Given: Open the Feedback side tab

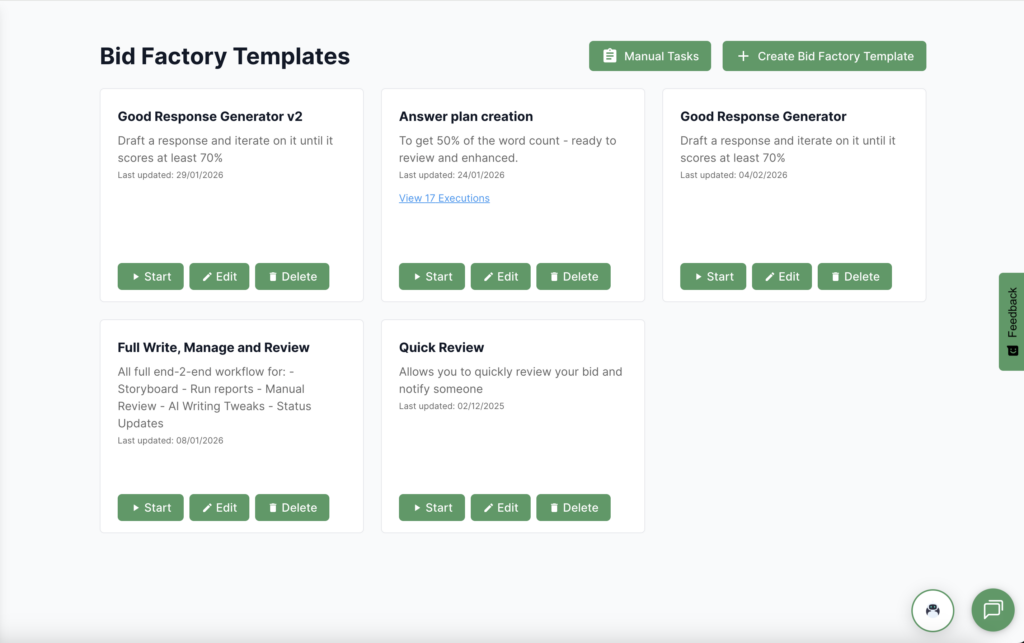Looking at the screenshot, I should 1011,321.
